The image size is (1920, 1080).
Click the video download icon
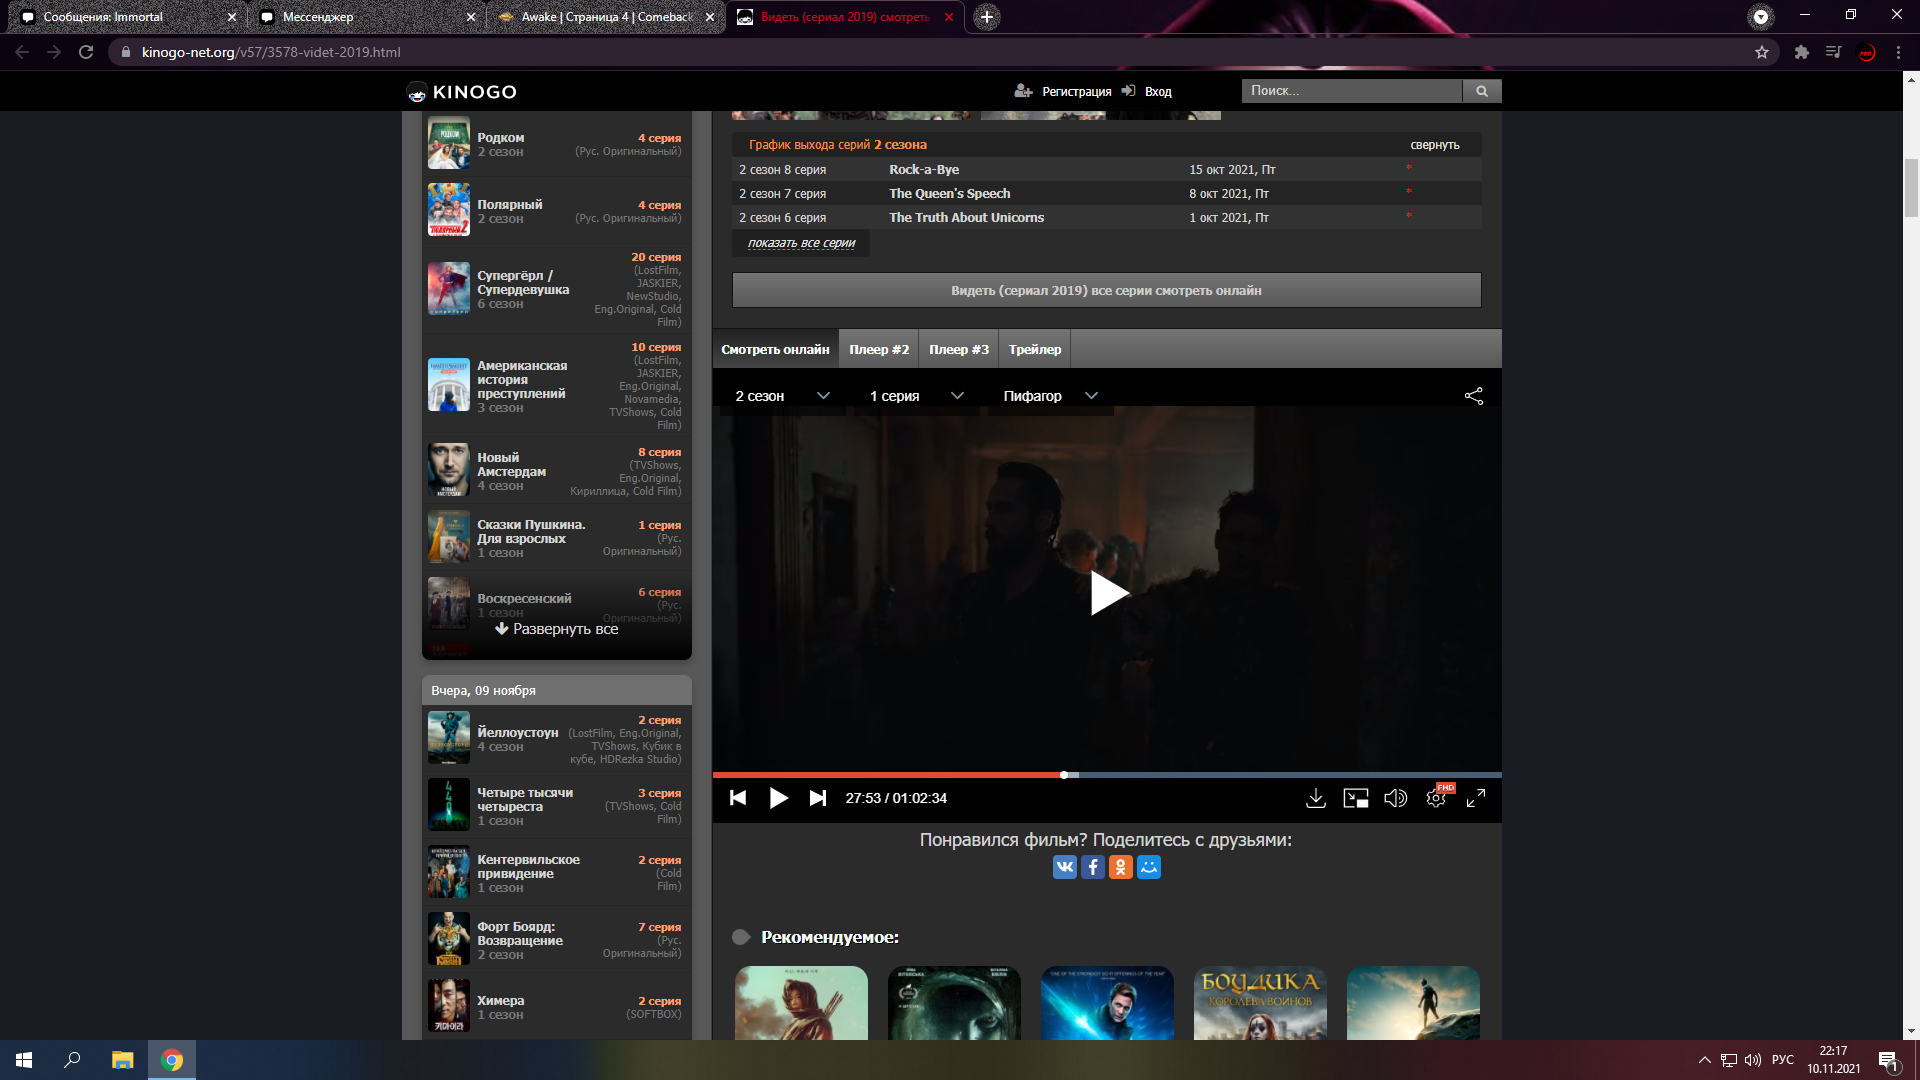[1316, 798]
